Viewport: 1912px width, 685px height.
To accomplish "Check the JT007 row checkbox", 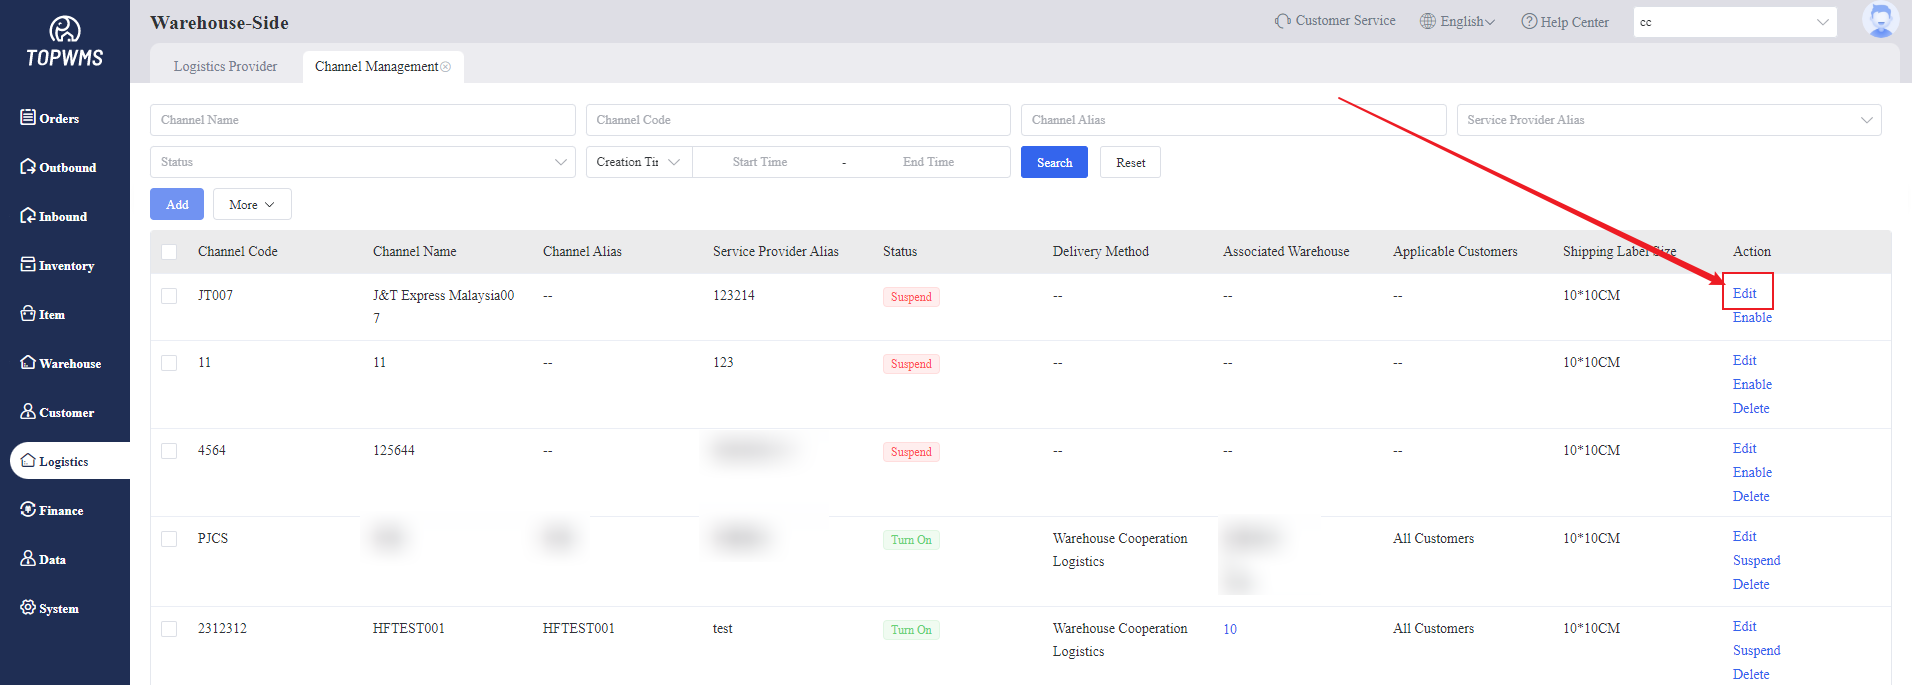I will pos(169,296).
